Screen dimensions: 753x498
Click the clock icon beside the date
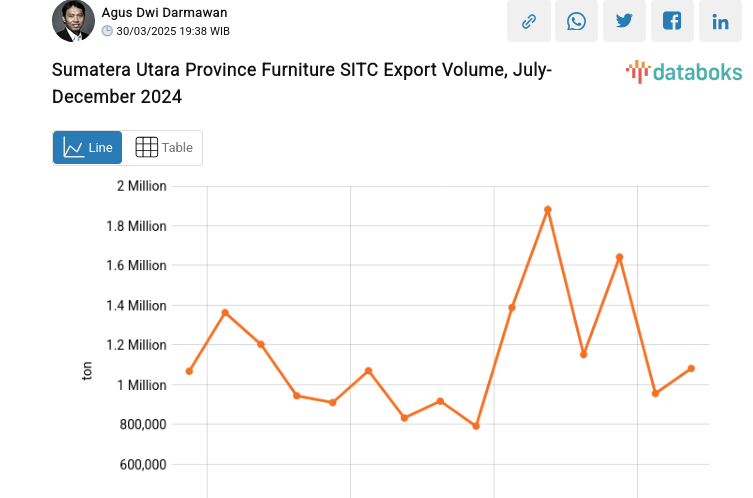click(107, 31)
